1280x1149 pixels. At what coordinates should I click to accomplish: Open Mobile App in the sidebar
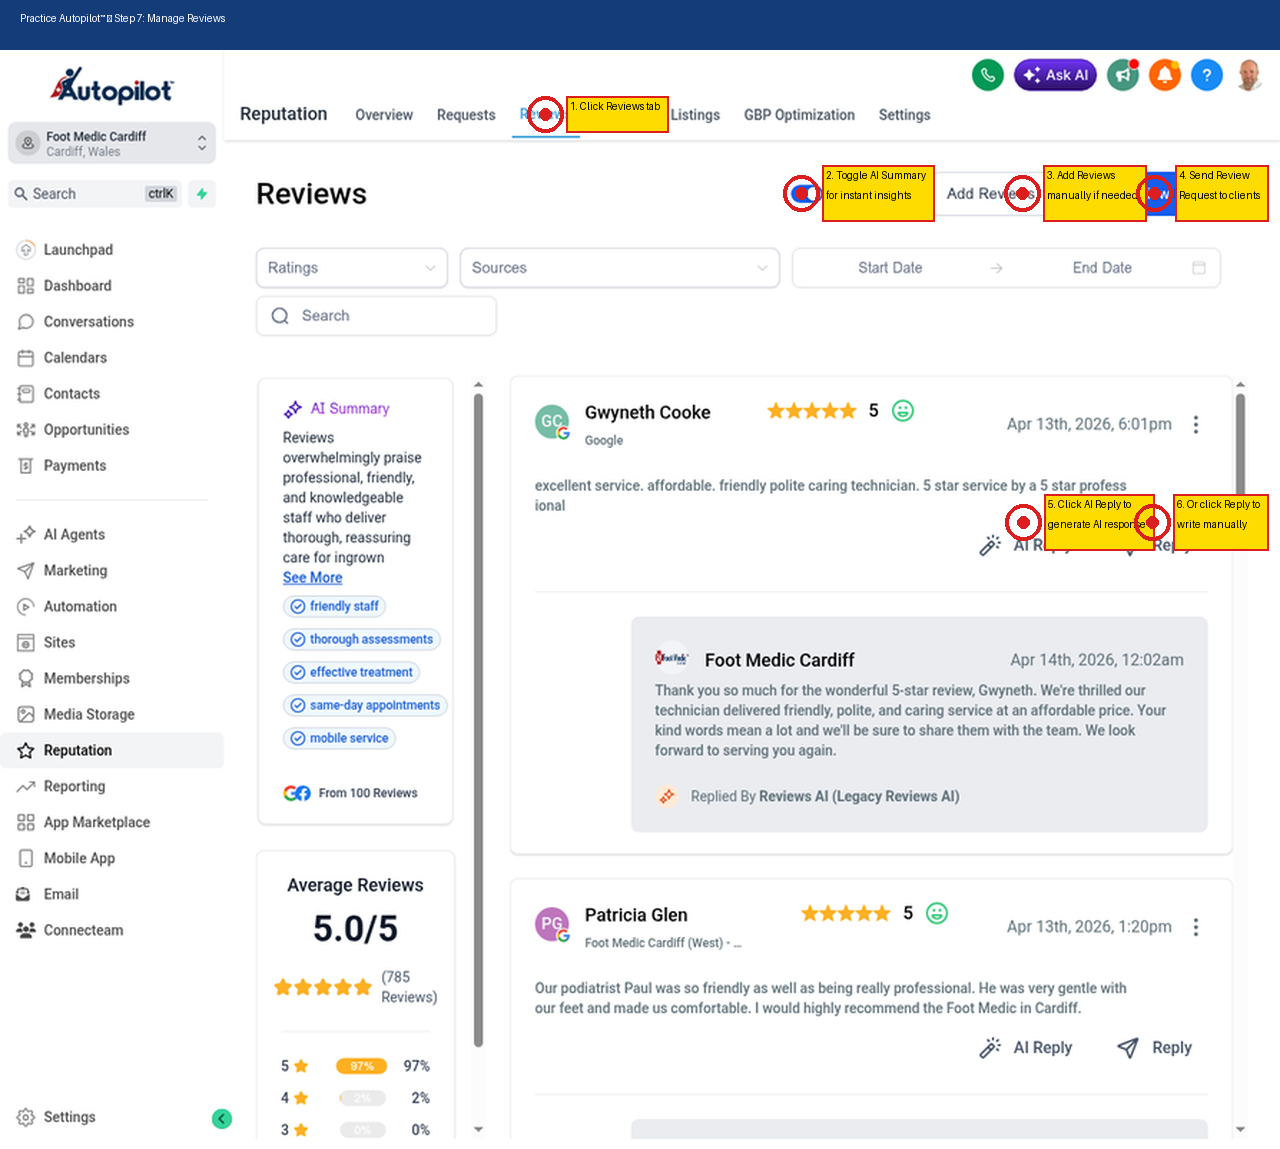[79, 859]
